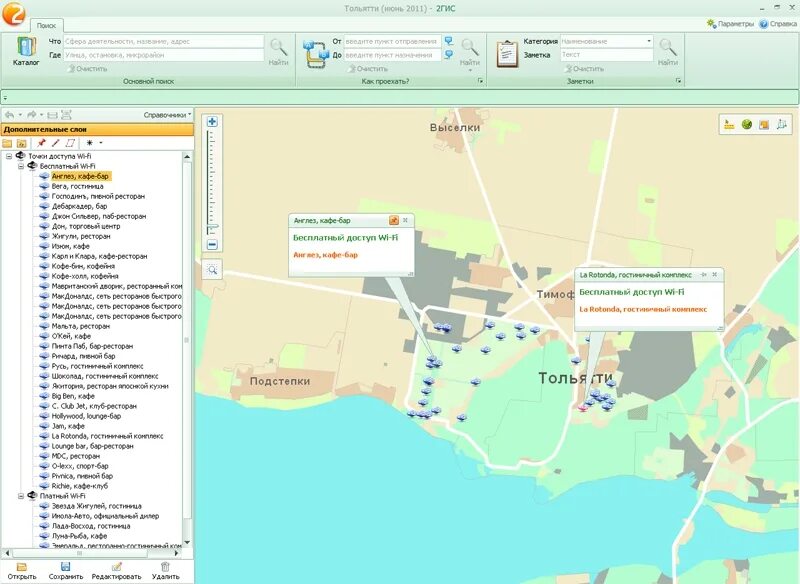This screenshot has height=584, width=800.
Task: Pick departure point on map icon beside От
Action: point(448,41)
